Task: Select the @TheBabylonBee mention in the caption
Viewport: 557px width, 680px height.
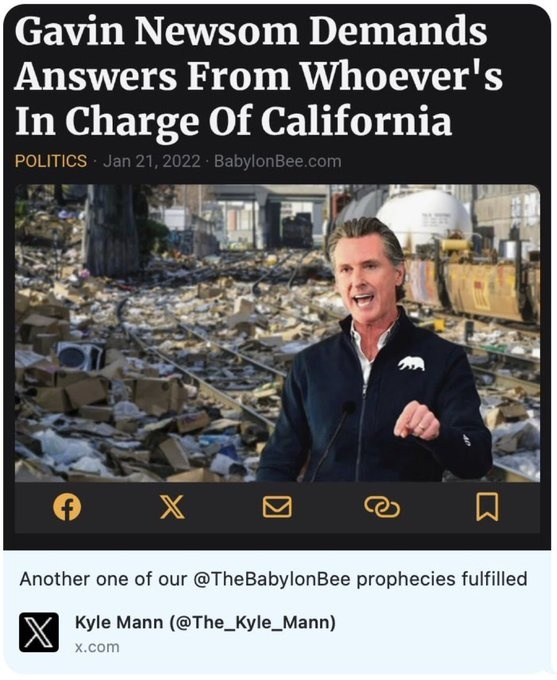Action: coord(271,579)
